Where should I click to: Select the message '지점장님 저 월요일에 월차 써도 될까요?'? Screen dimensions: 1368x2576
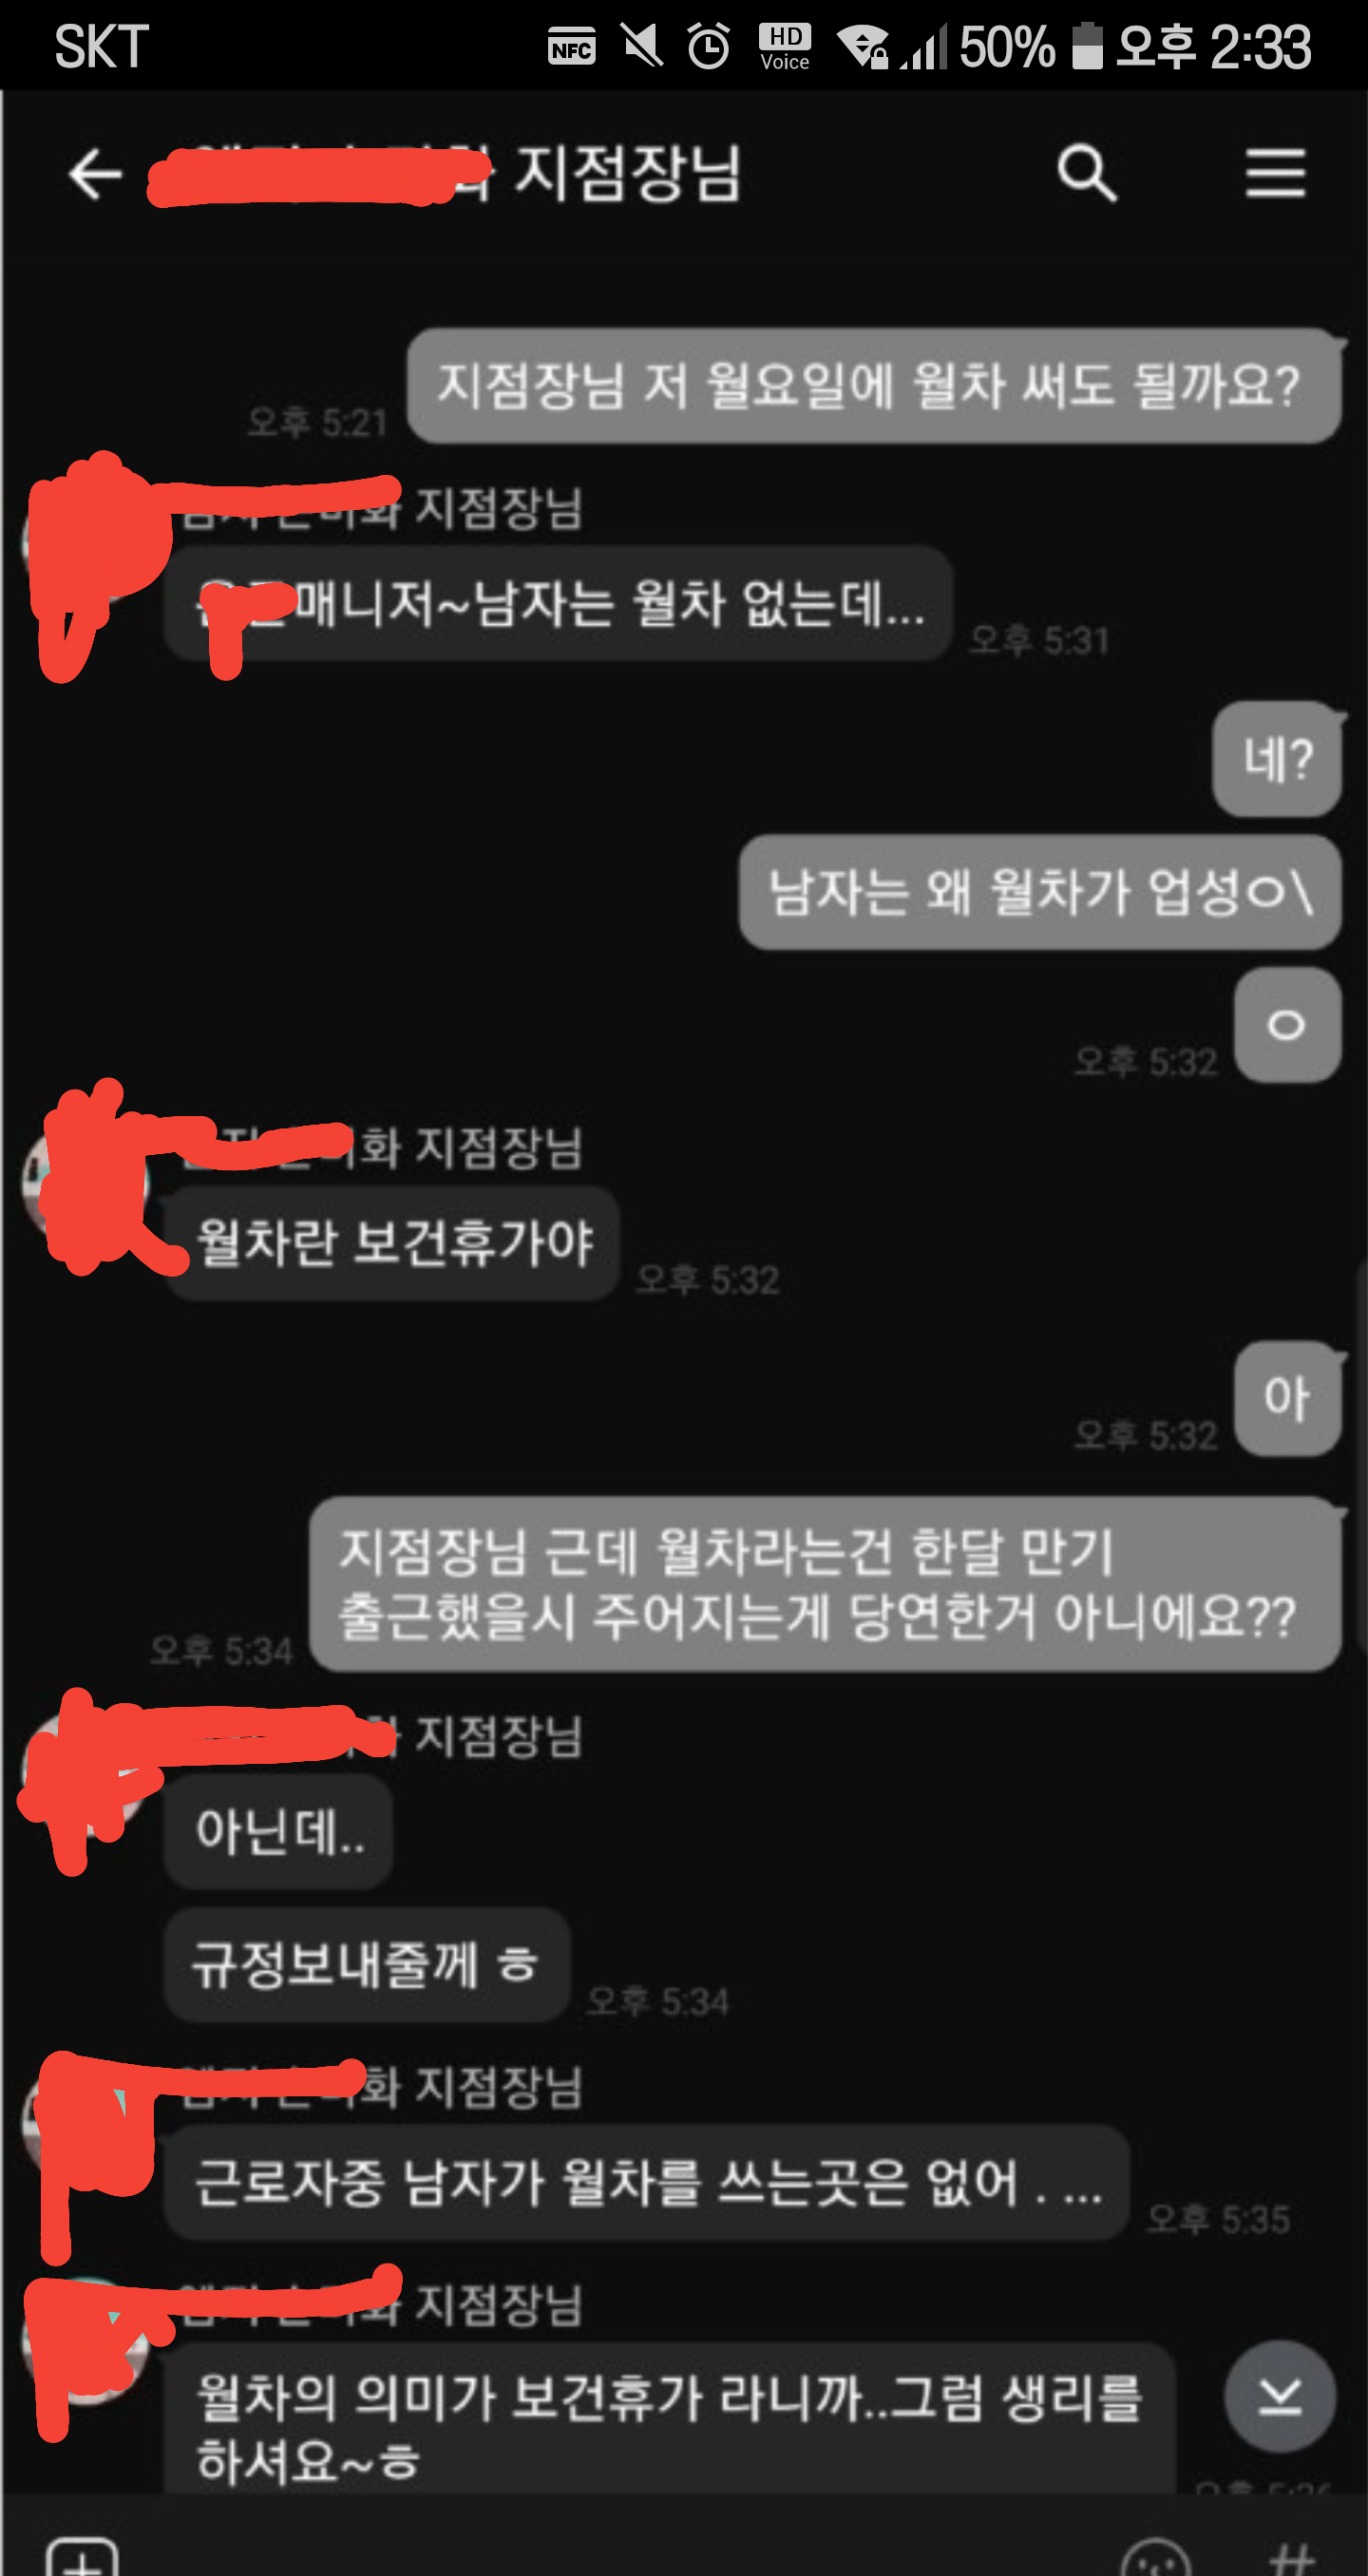[873, 385]
